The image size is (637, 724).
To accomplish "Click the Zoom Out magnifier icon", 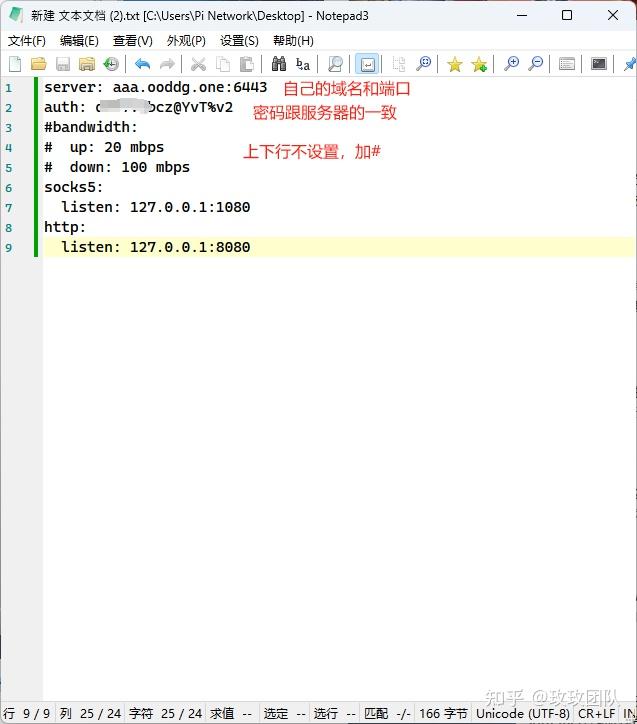I will point(536,64).
